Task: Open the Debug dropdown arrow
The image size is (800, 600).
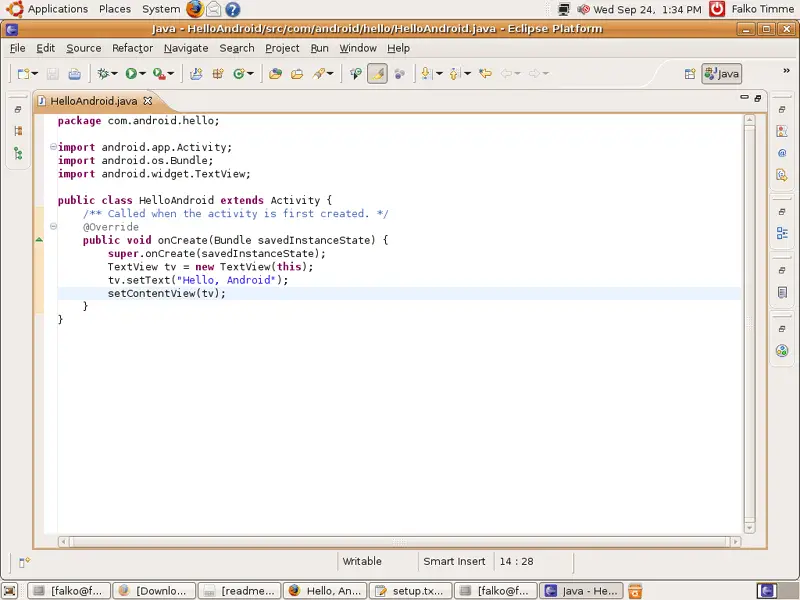Action: pos(114,74)
